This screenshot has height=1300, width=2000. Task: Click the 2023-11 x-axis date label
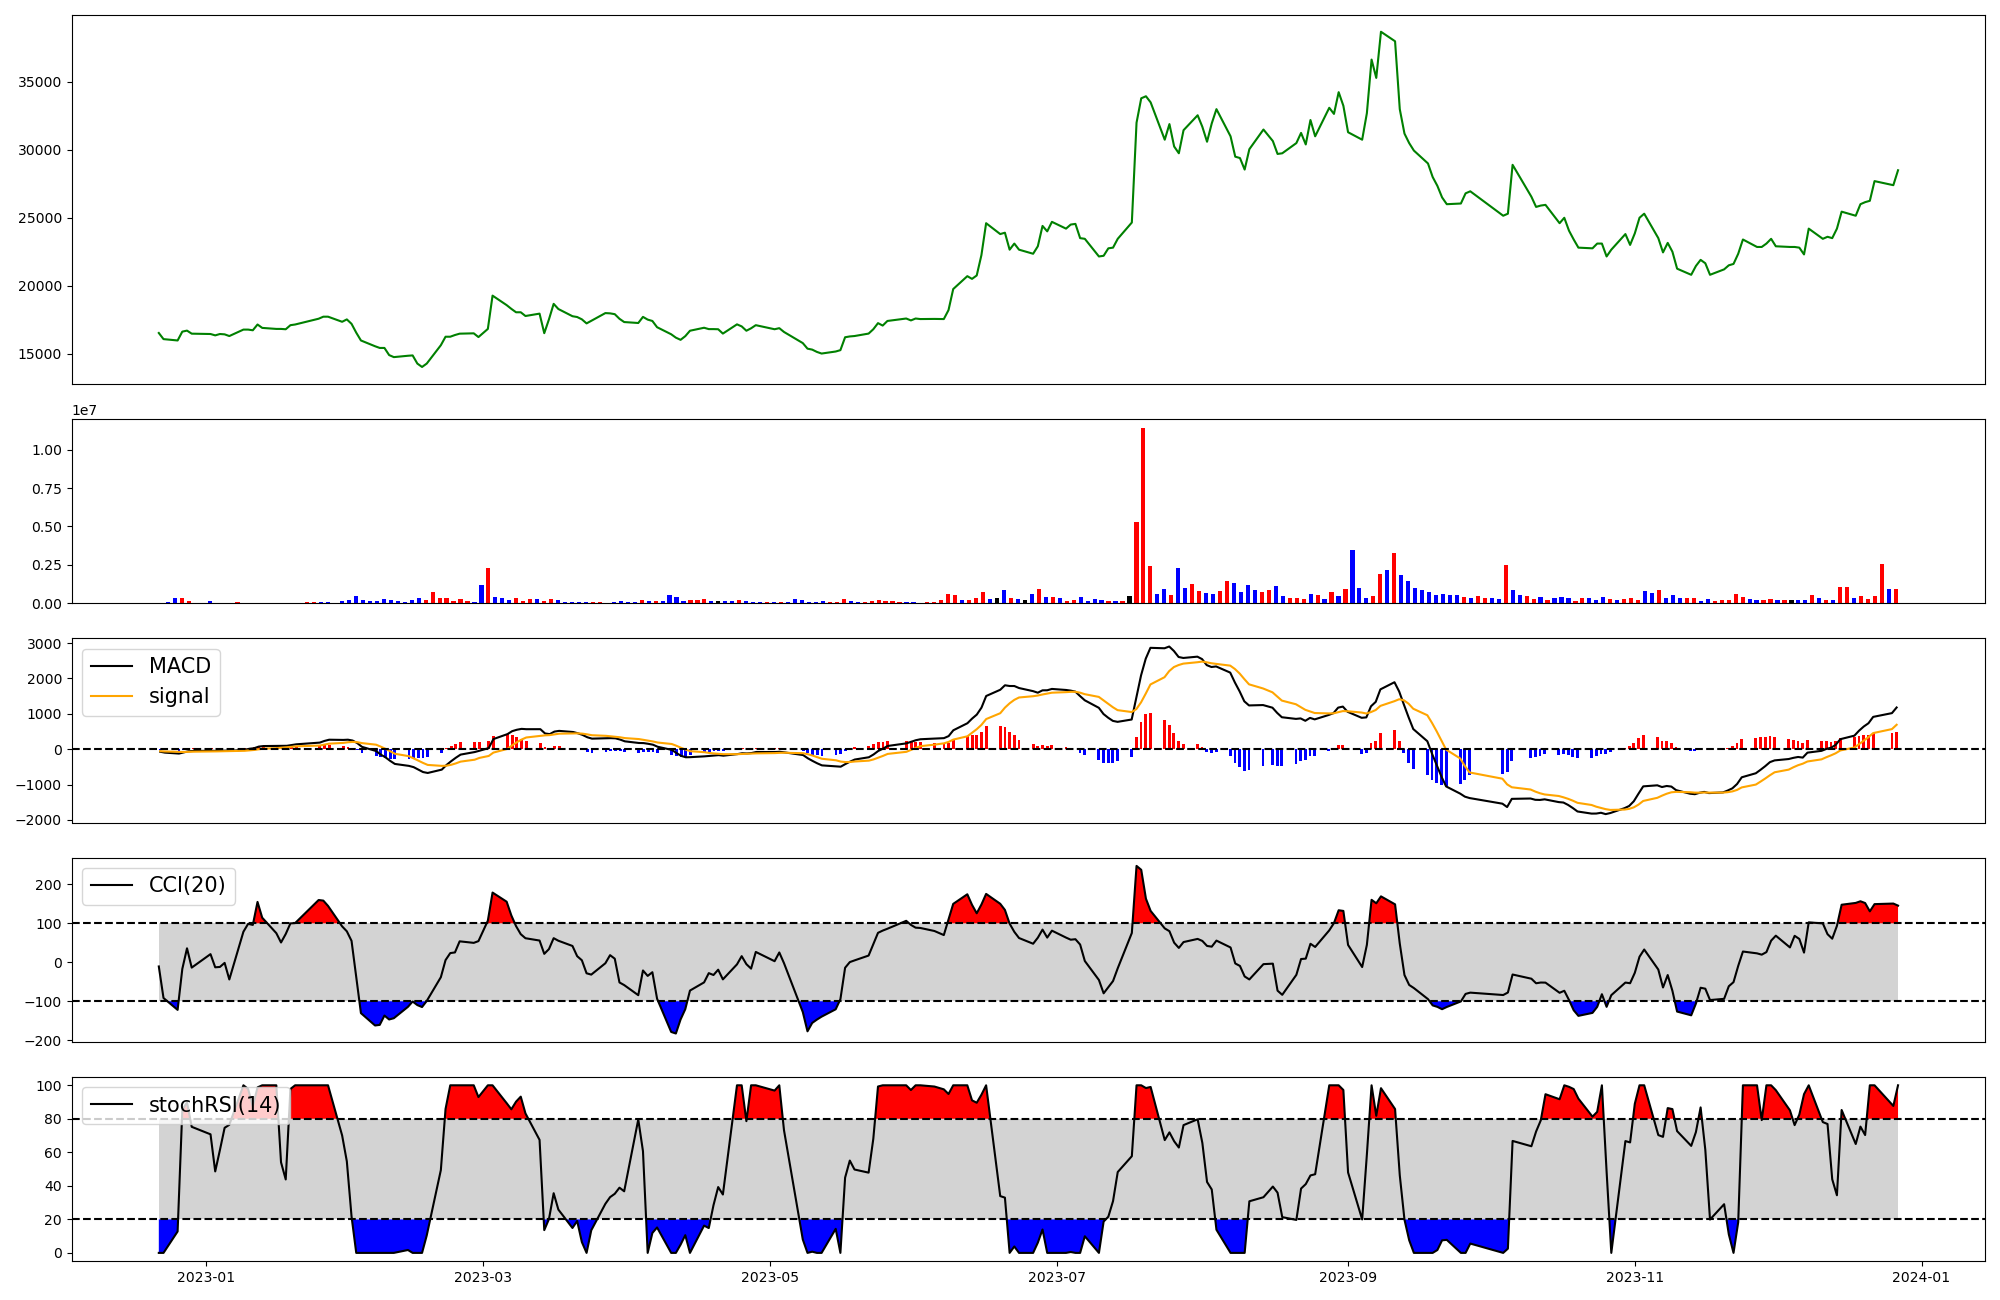click(x=1635, y=1277)
